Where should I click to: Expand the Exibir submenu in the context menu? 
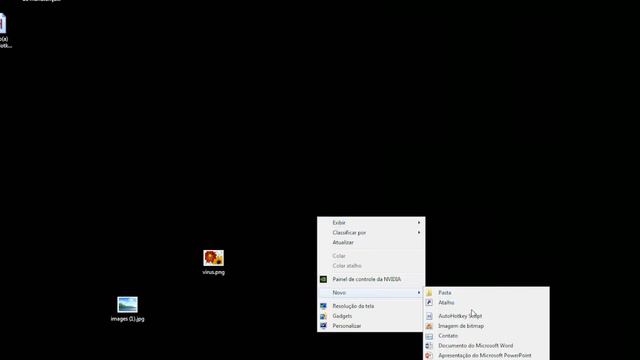[371, 222]
